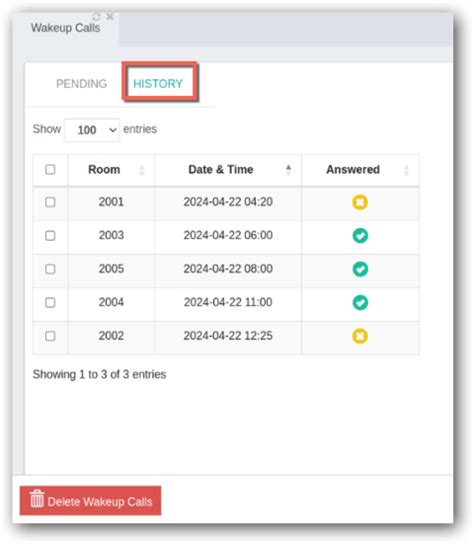Check the box for room 2004
The image size is (474, 544).
pyautogui.click(x=50, y=303)
